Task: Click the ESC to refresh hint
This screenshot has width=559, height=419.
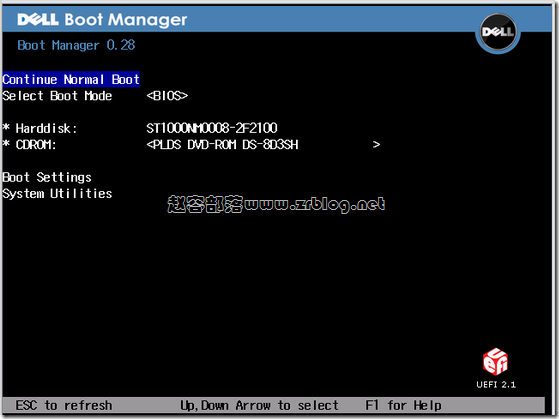Action: coord(64,405)
